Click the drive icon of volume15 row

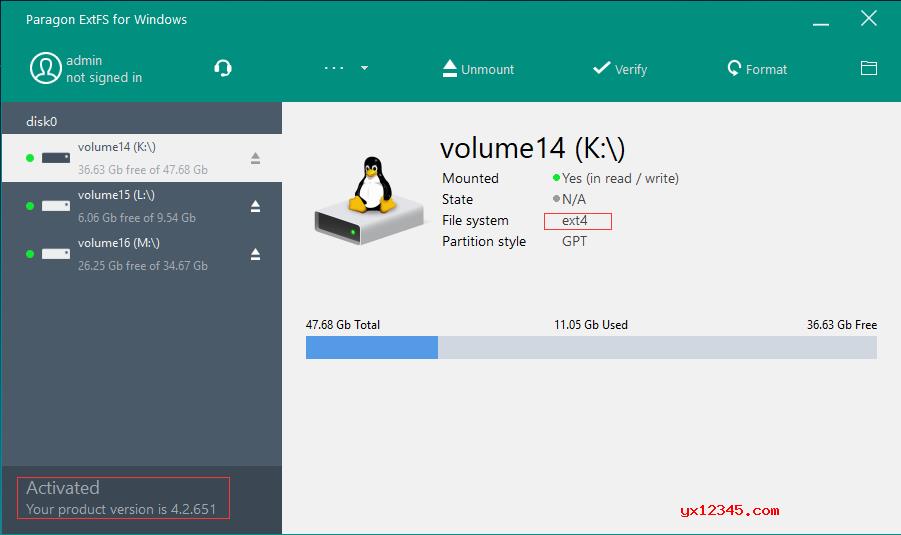pos(56,206)
